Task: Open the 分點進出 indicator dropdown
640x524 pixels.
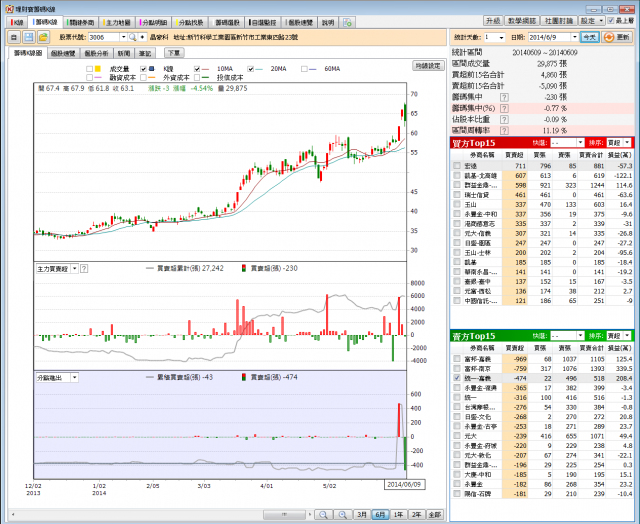Action: 74,377
